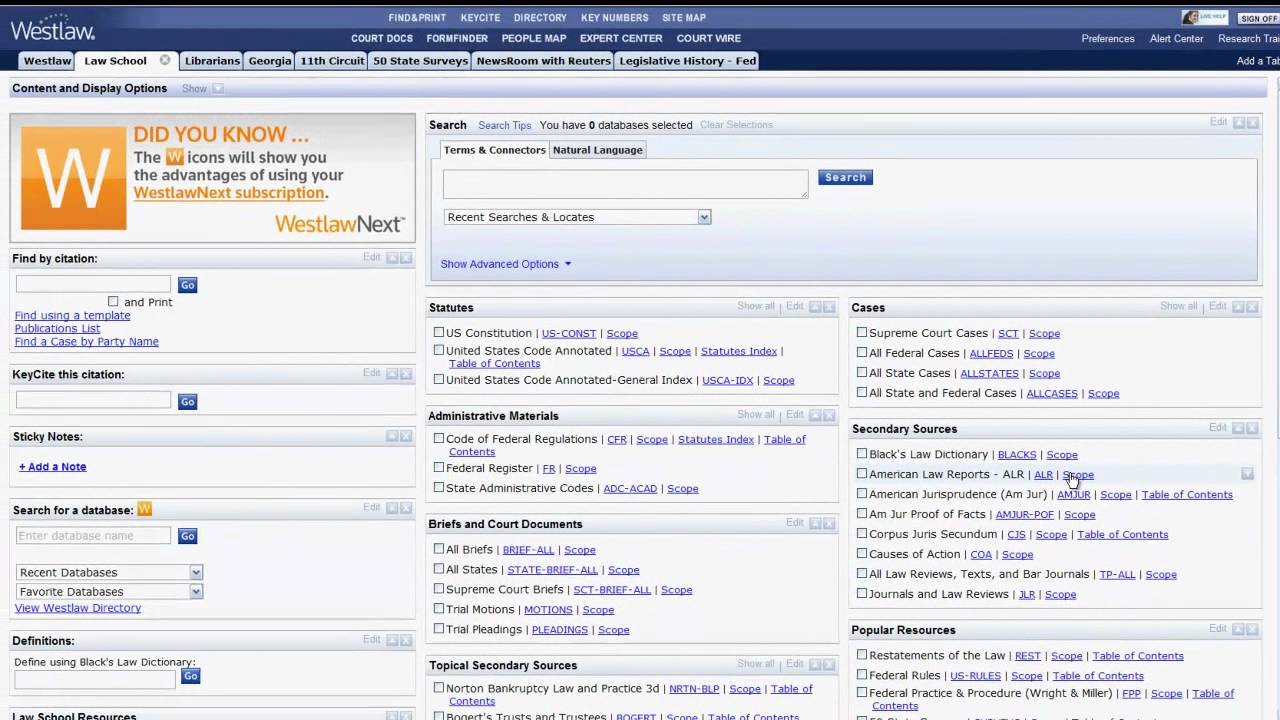Check the United States Code Annotated box
Image resolution: width=1280 pixels, height=720 pixels.
(x=439, y=350)
